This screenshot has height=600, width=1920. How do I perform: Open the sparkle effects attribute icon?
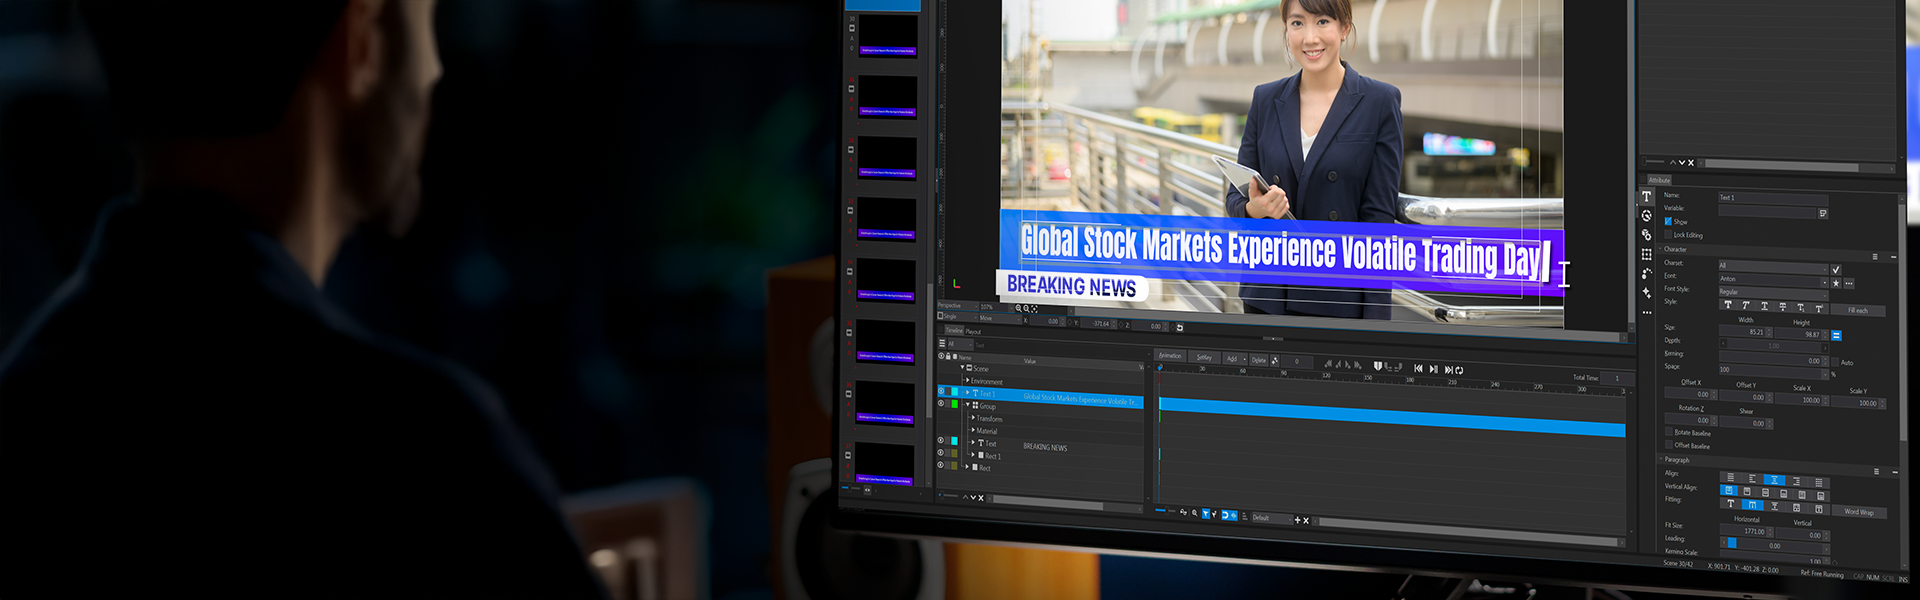tap(1646, 292)
